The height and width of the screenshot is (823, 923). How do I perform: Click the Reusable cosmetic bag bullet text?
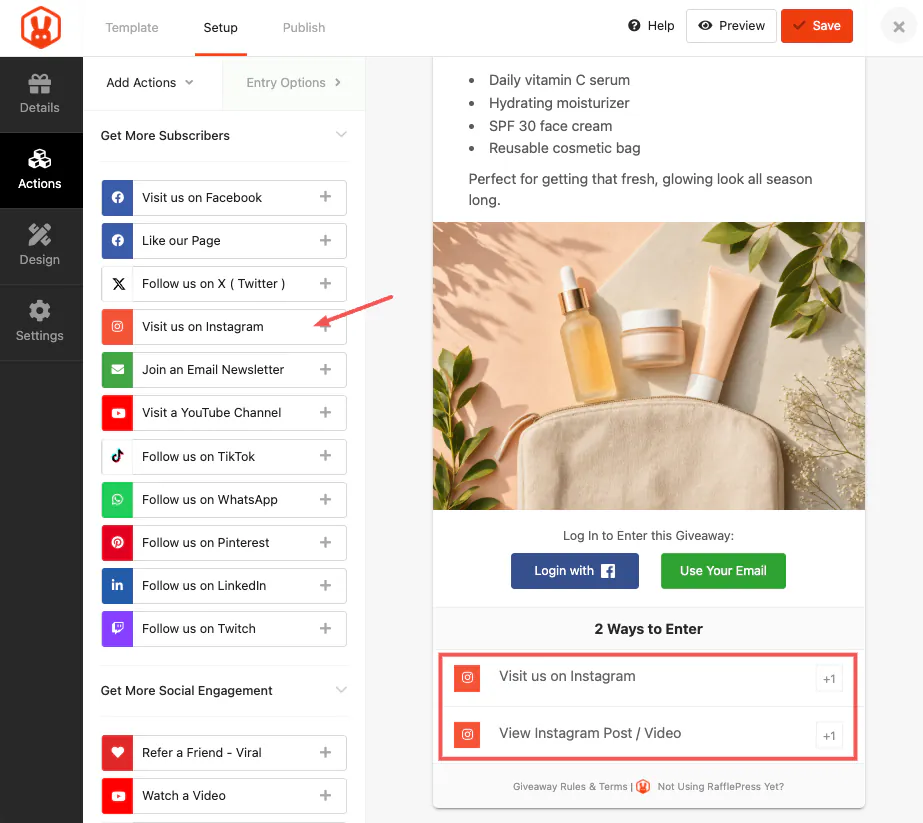(565, 148)
